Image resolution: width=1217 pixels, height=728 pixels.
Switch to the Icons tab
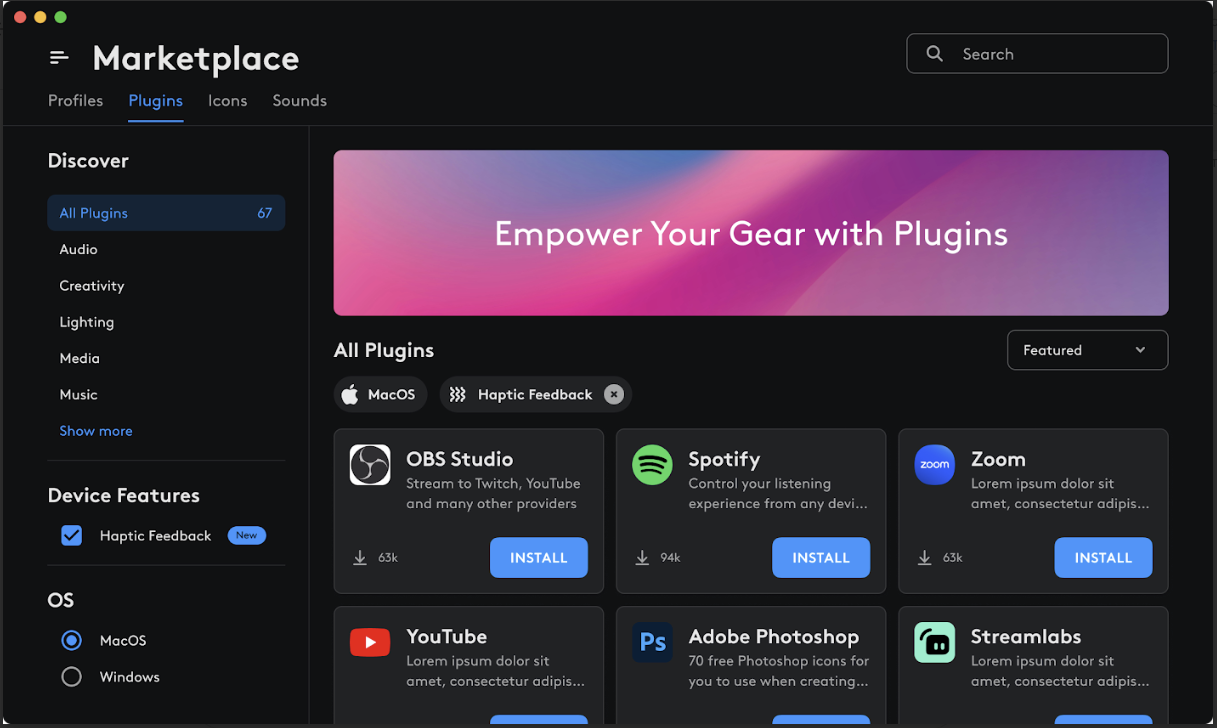pyautogui.click(x=227, y=100)
